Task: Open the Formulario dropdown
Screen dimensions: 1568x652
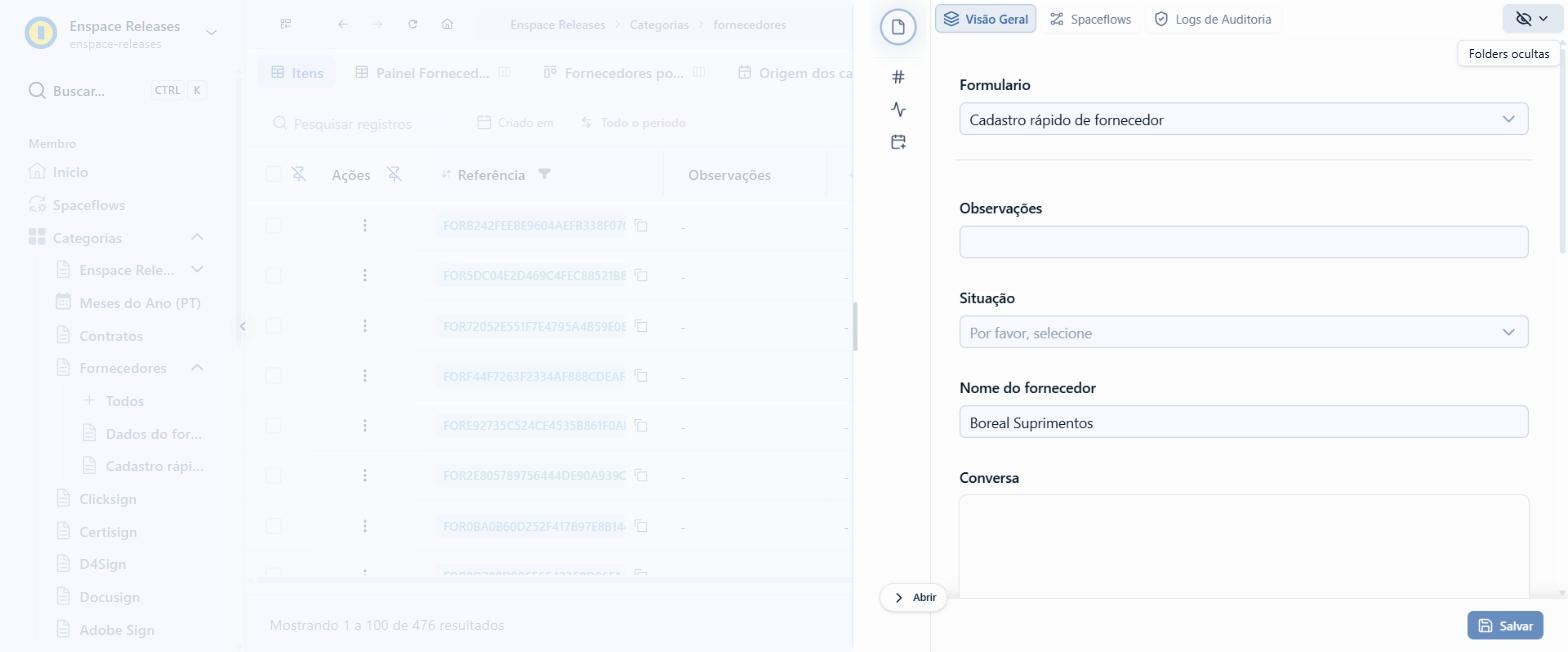Action: coord(1243,119)
